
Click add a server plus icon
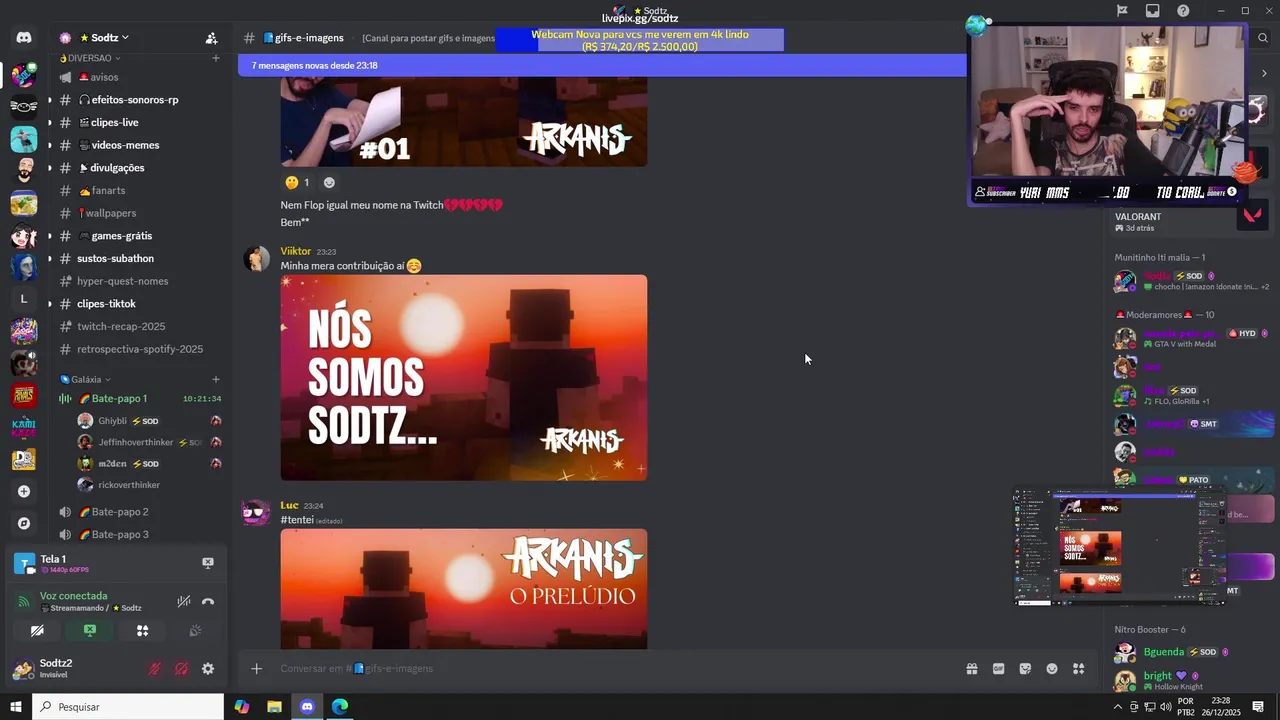pos(24,491)
